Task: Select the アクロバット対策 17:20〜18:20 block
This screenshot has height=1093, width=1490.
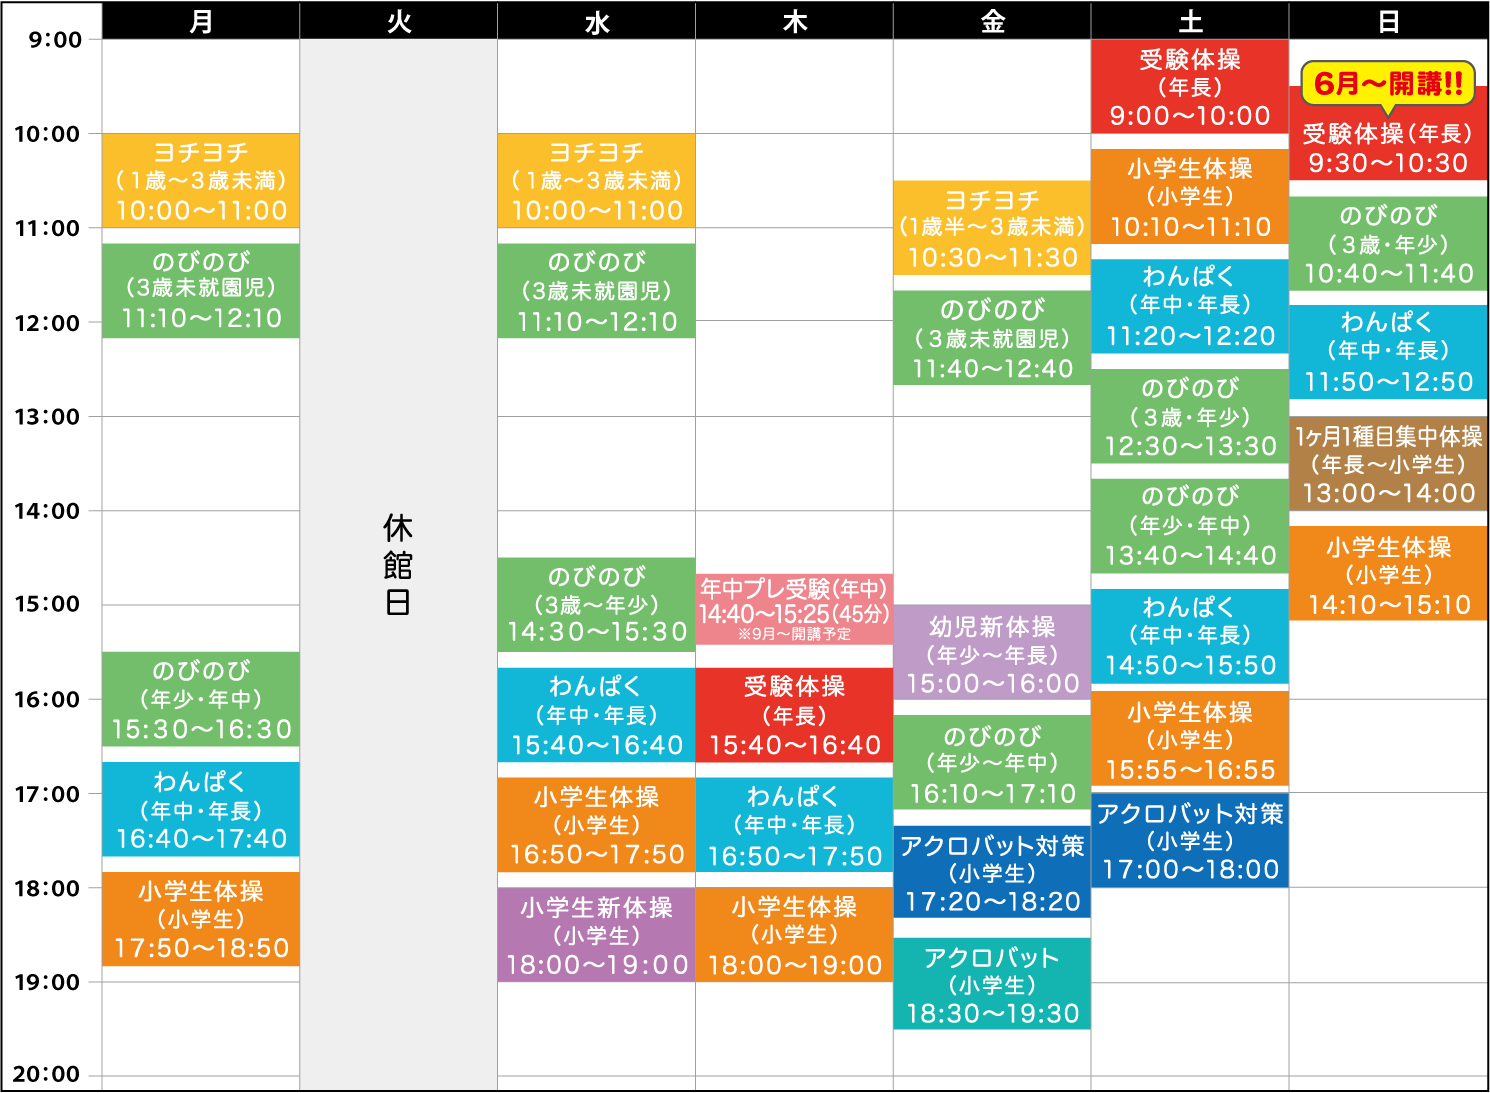Action: point(993,872)
